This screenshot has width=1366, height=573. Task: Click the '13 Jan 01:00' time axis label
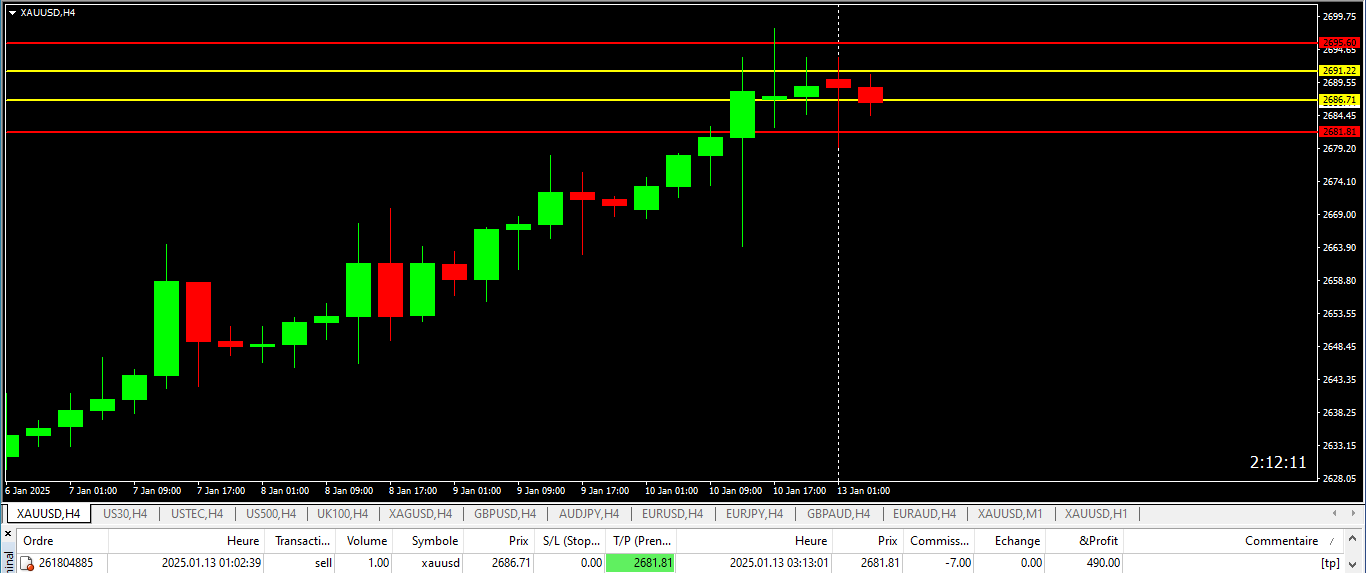coord(862,491)
